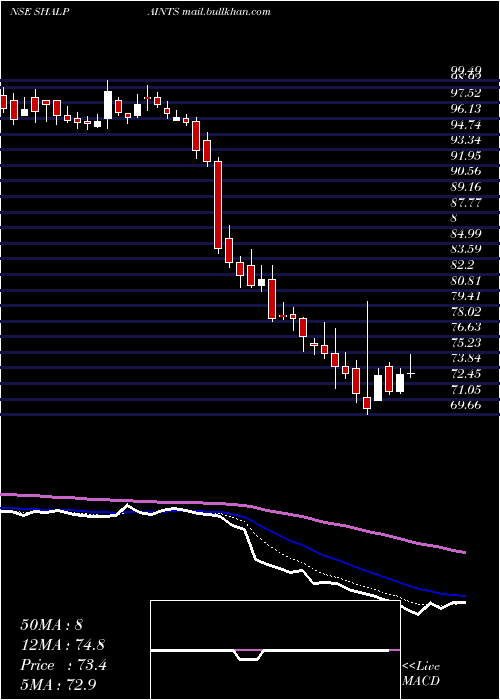Viewport: 500px width, 700px height.
Task: Select the 94.74 price axis label
Action: click(x=466, y=124)
